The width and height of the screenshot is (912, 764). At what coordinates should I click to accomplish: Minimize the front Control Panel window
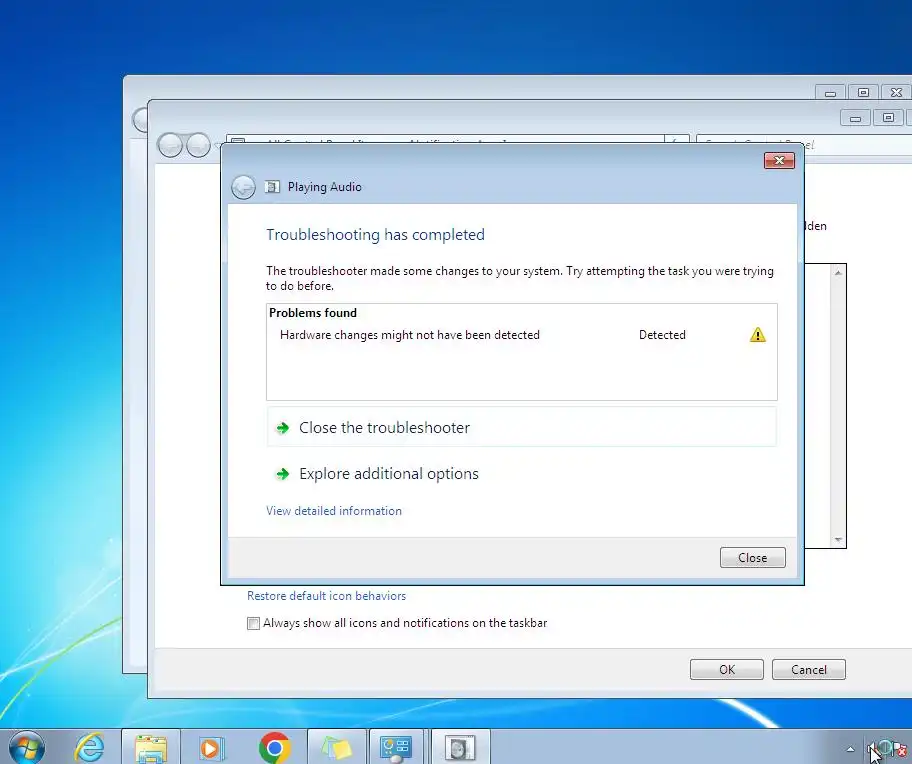point(855,118)
